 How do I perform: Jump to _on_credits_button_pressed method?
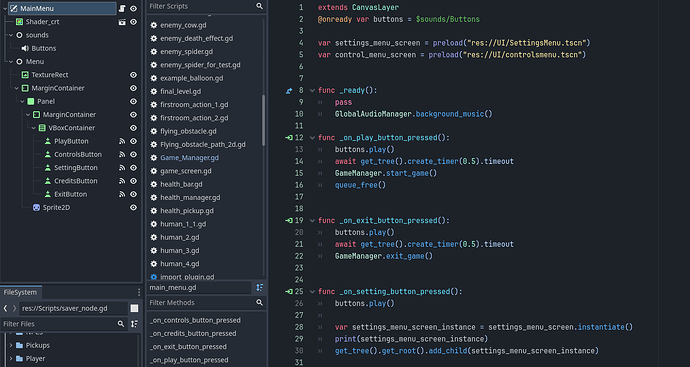coord(193,333)
